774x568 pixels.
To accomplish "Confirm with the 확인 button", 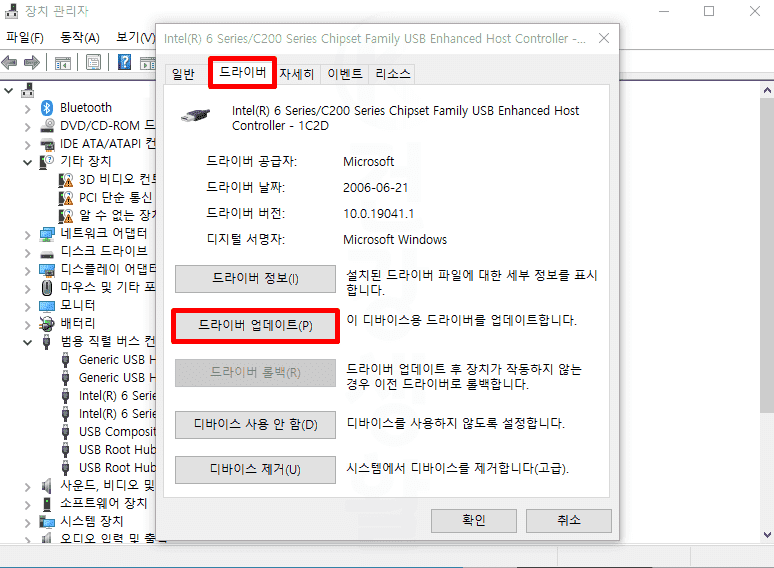I will (473, 521).
